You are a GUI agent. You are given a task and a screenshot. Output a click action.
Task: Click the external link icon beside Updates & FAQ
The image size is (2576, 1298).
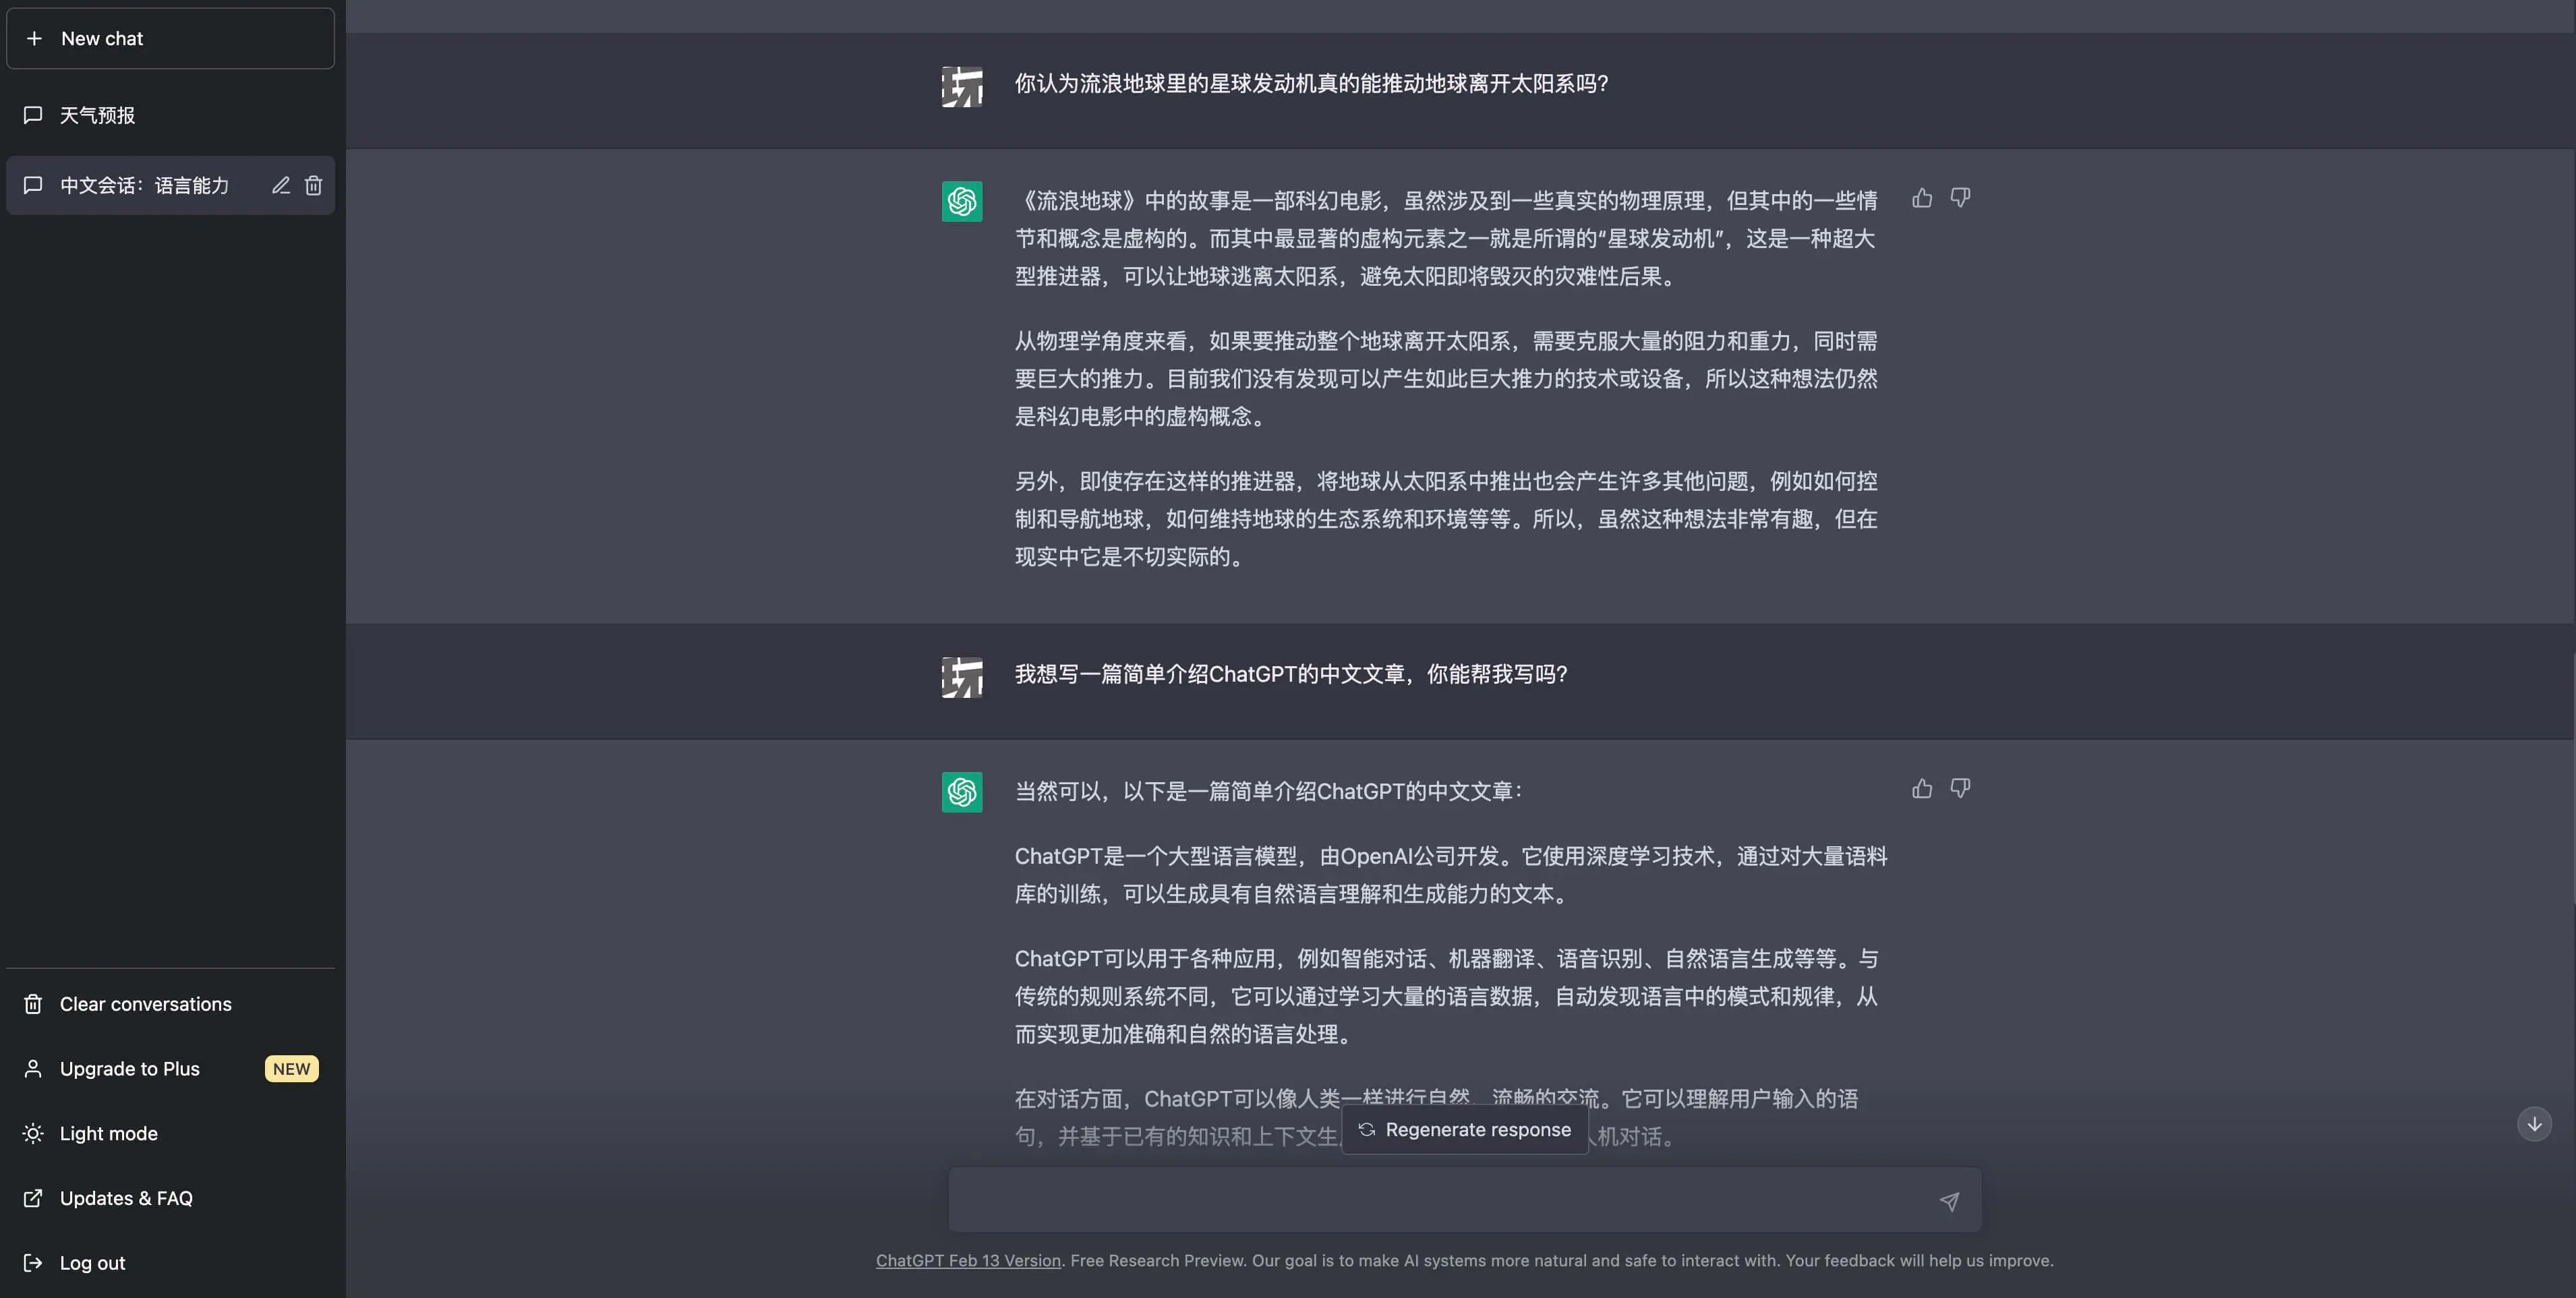pos(33,1198)
